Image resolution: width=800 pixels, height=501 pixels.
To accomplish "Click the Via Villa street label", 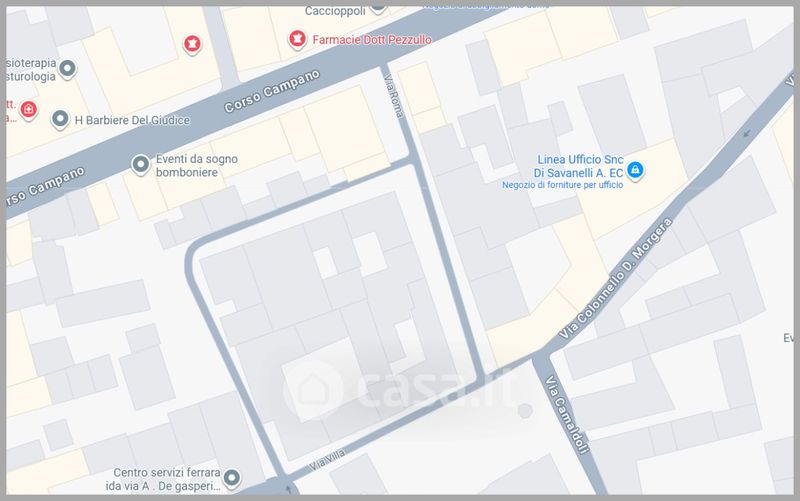I will coord(327,460).
